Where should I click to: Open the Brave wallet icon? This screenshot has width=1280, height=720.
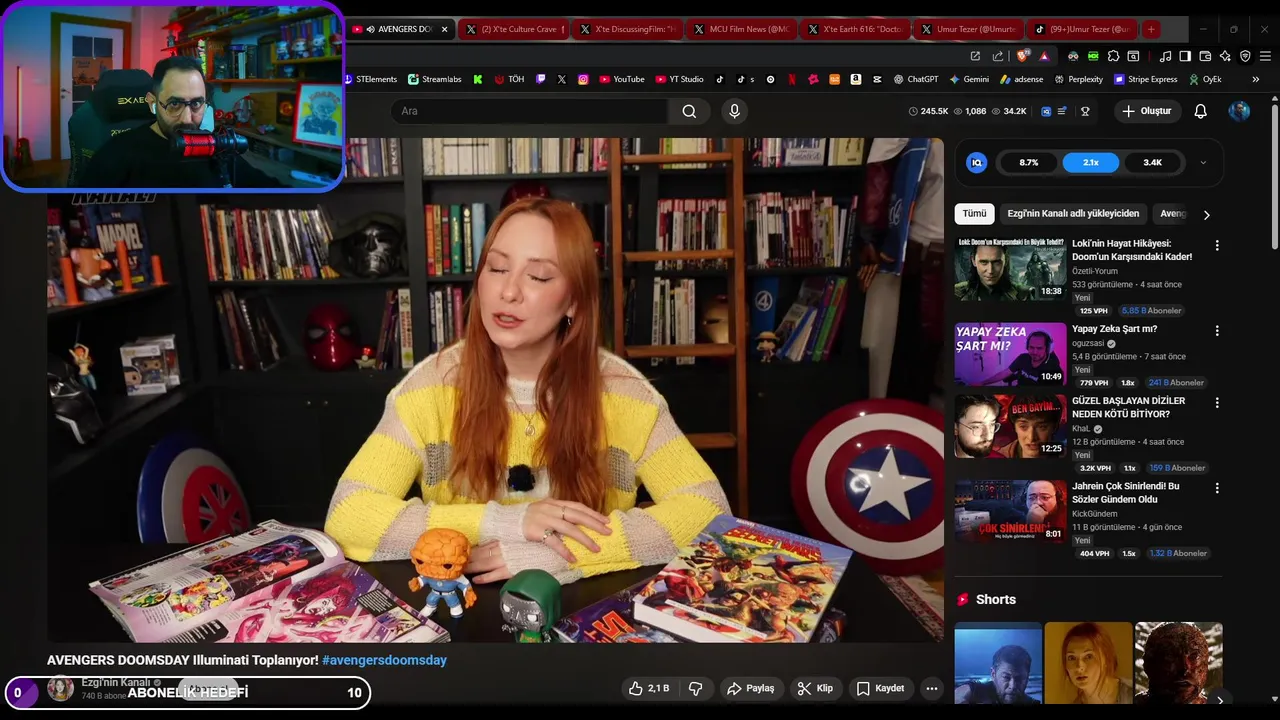1205,56
